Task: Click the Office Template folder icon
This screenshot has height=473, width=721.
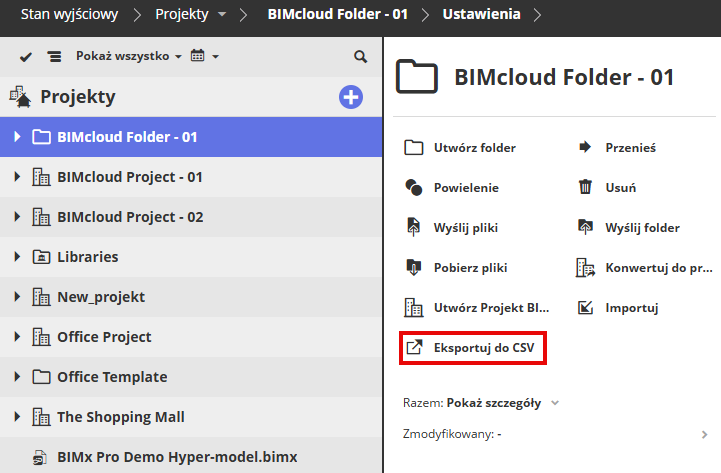Action: 41,377
